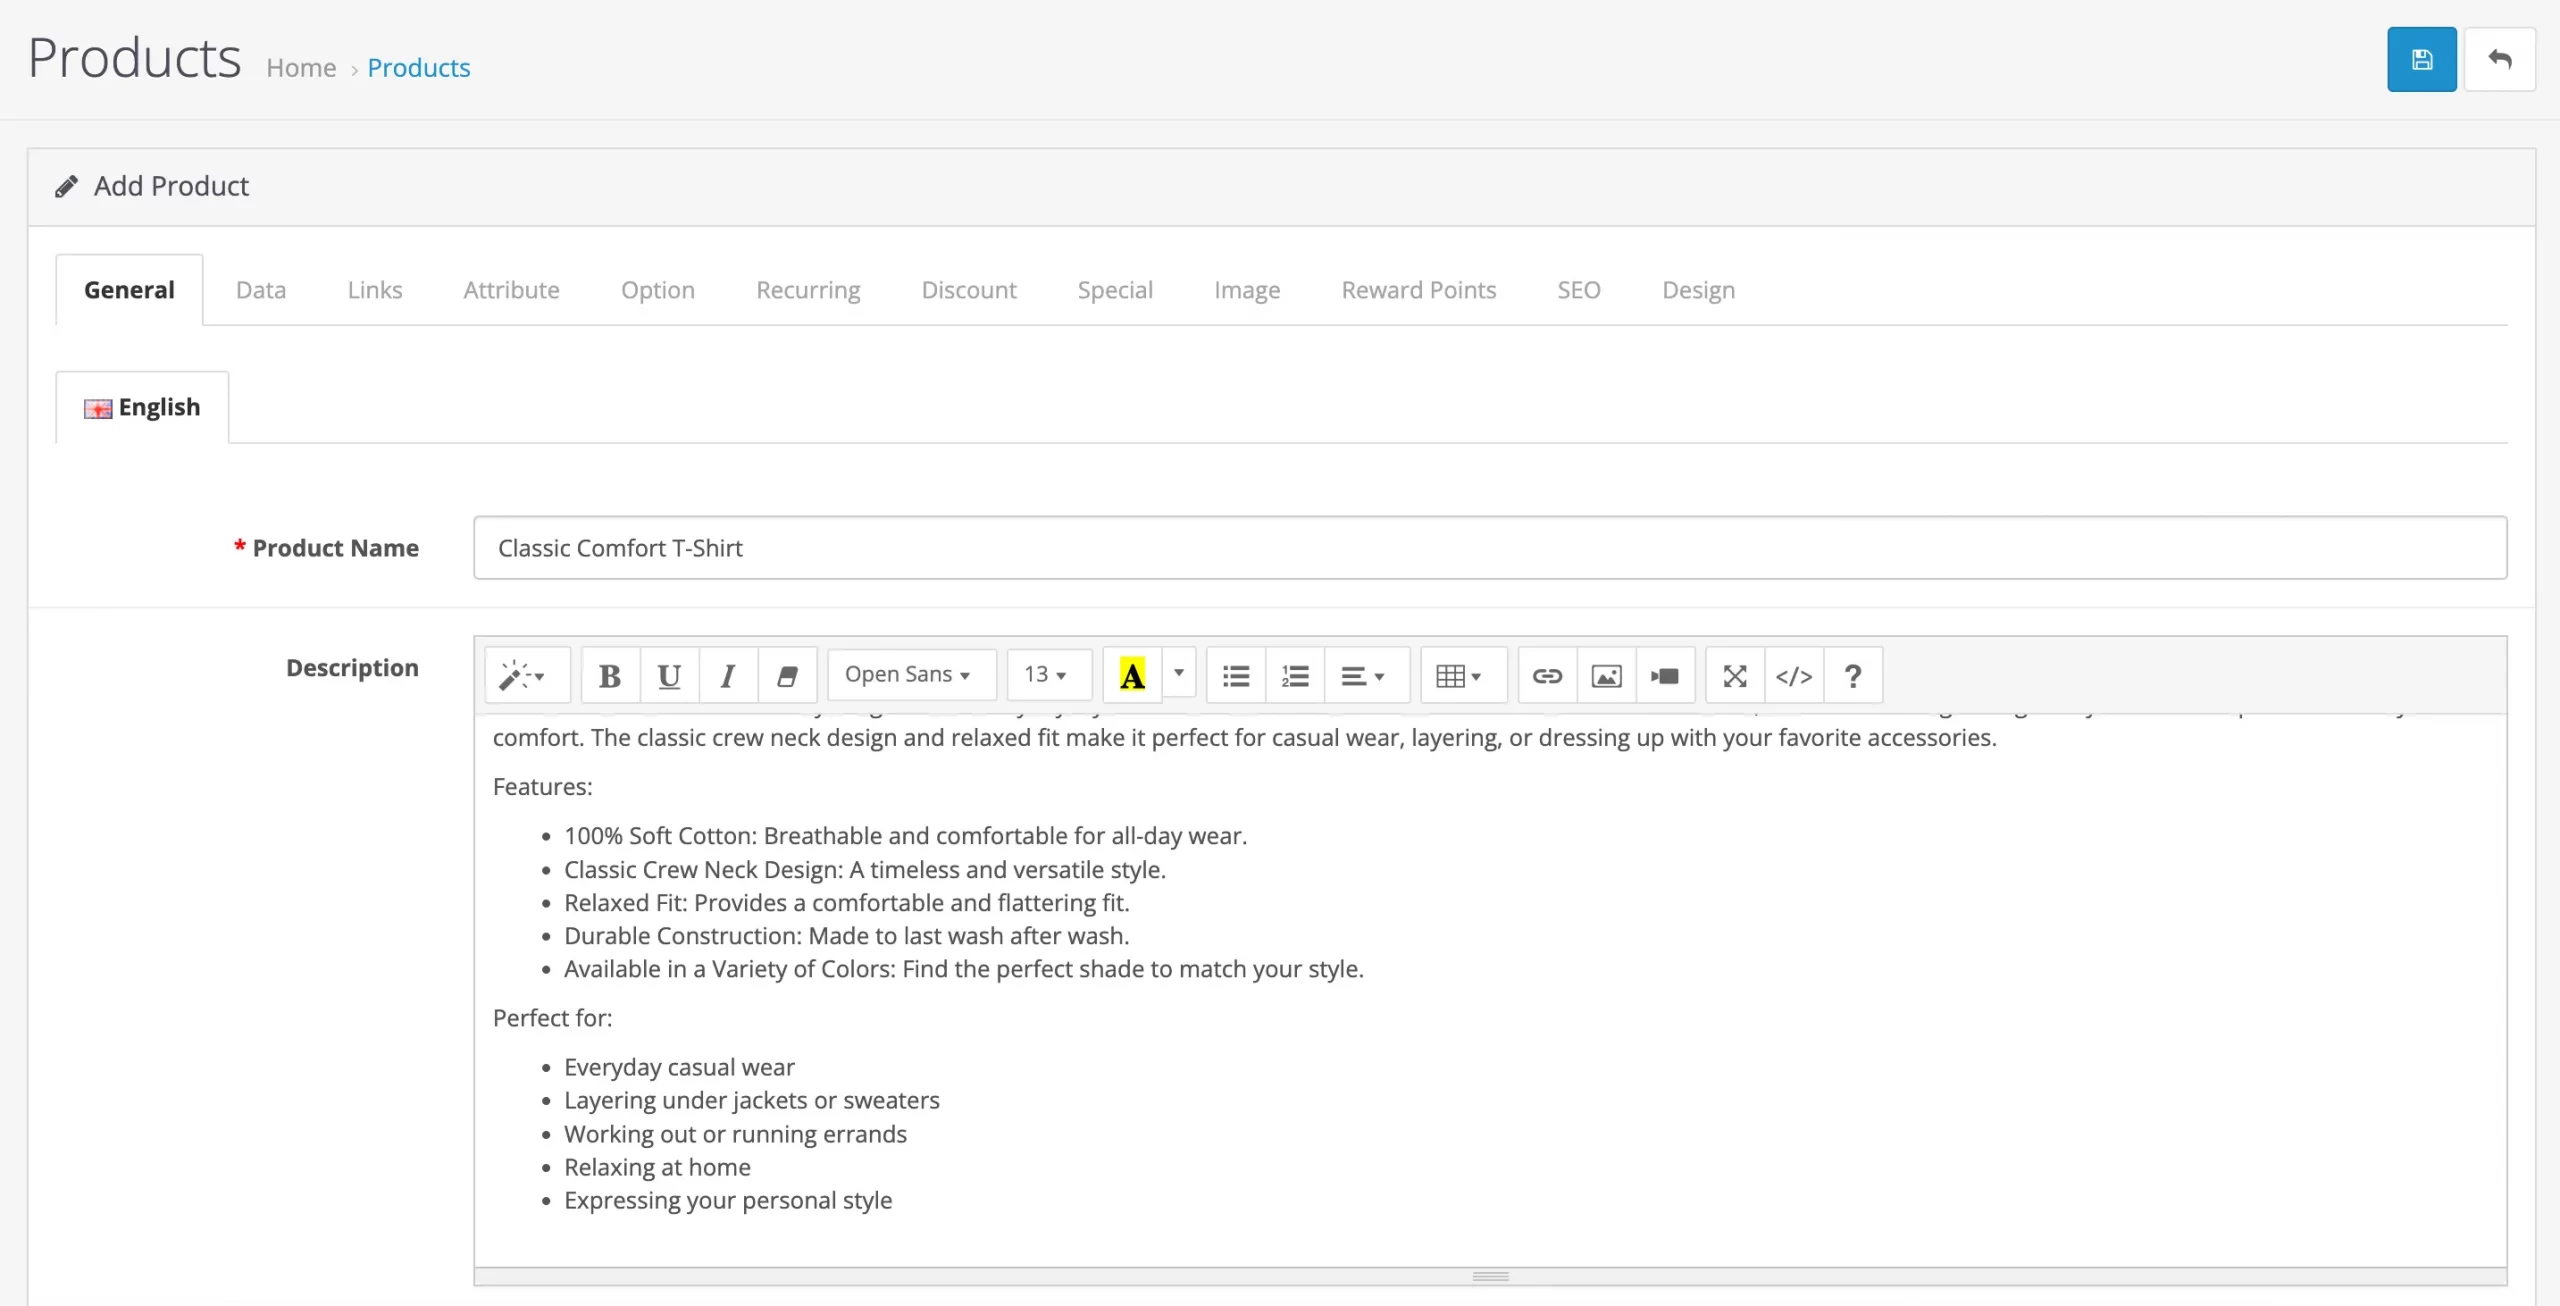Click the Underline formatting icon
The height and width of the screenshot is (1306, 2560).
(x=666, y=675)
